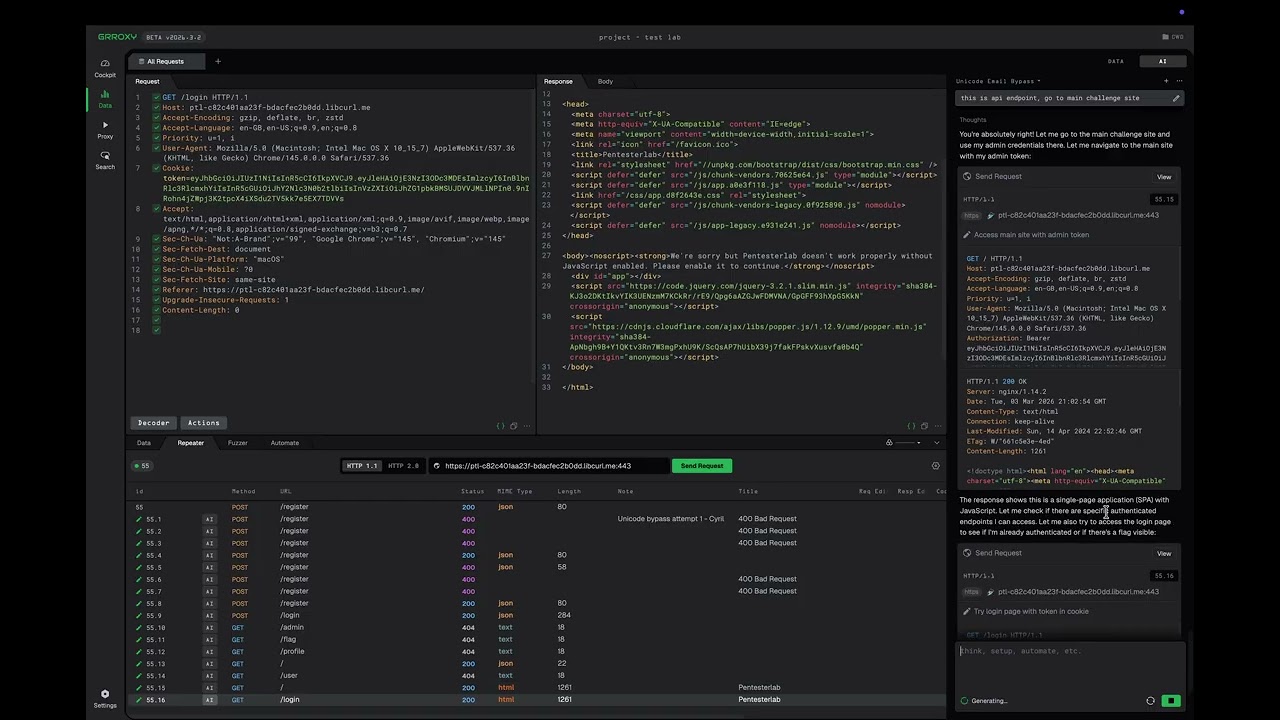Click View on the second AI Send Request card
The image size is (1280, 720).
(1164, 553)
